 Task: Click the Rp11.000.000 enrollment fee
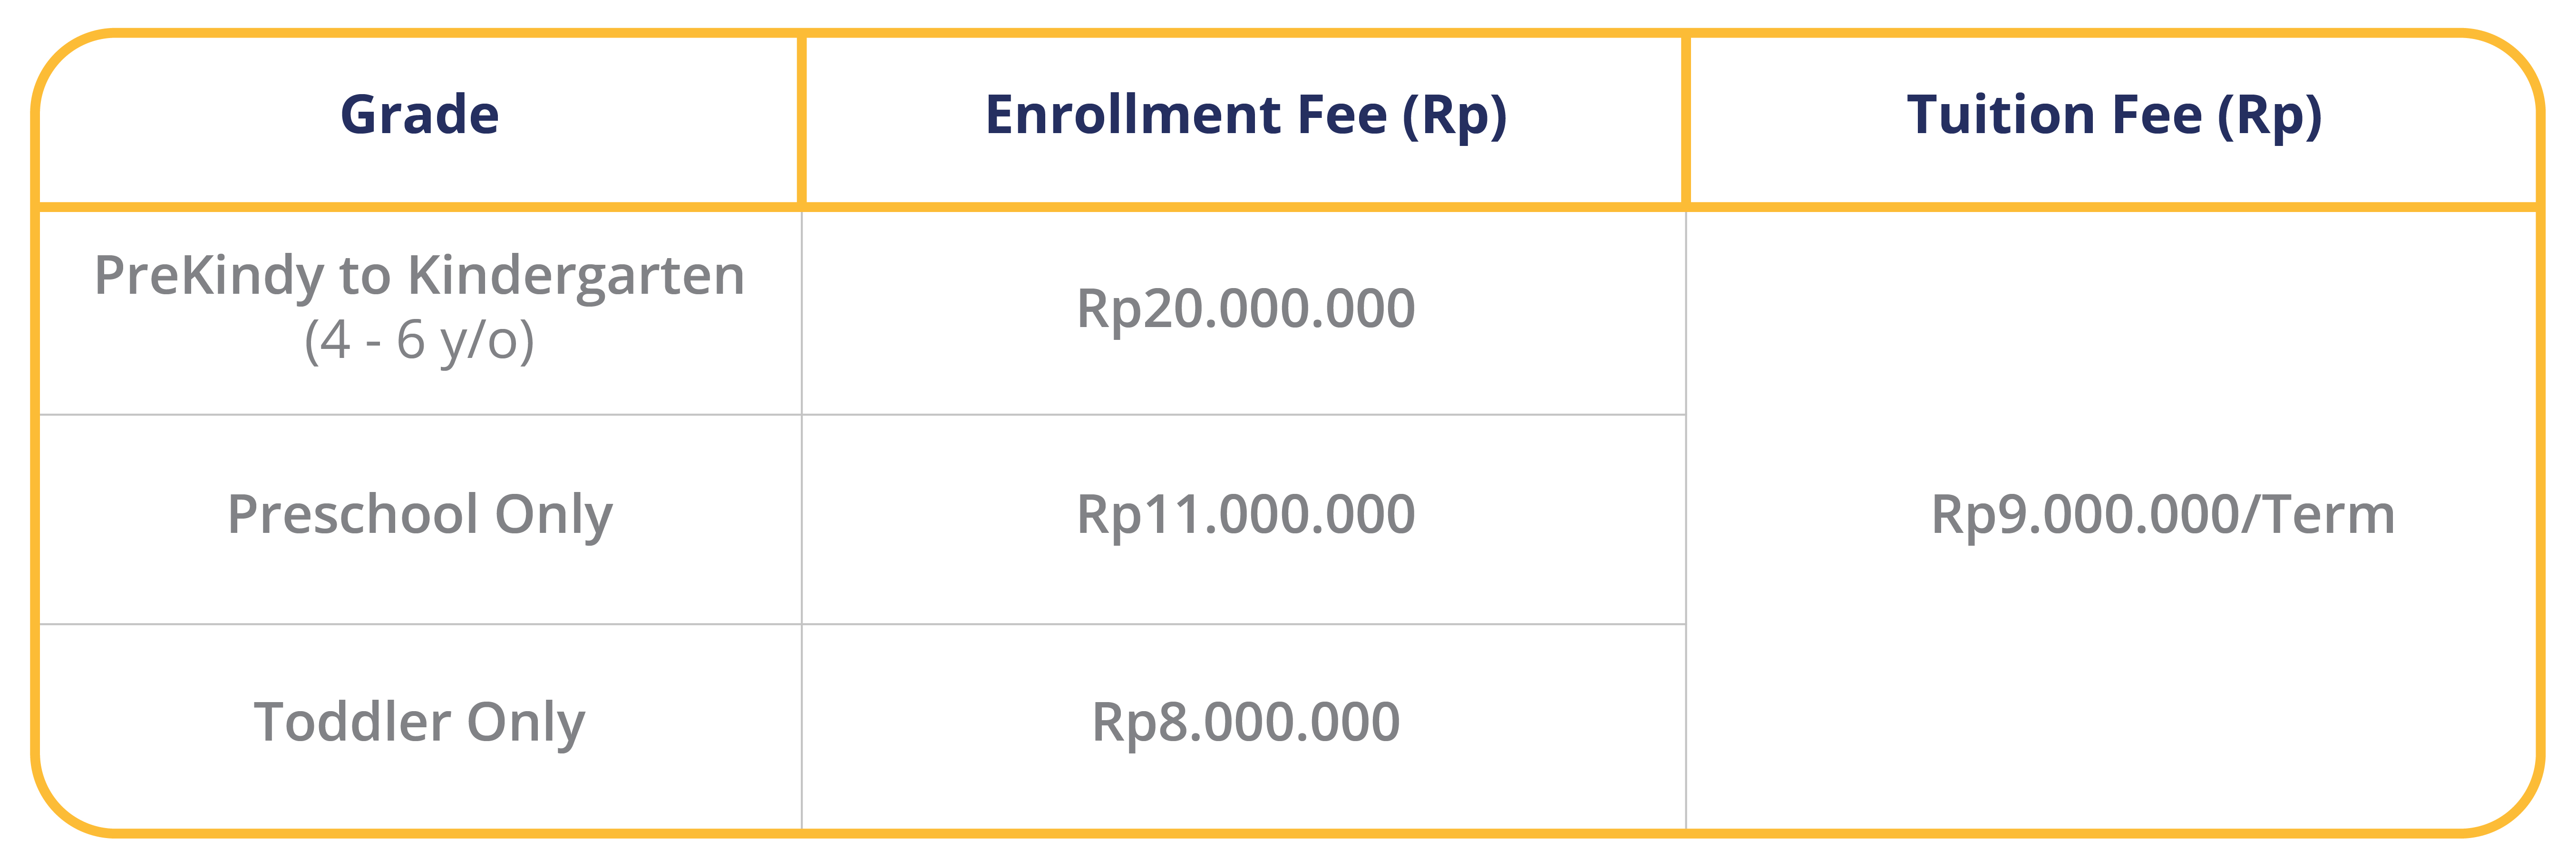point(1245,515)
